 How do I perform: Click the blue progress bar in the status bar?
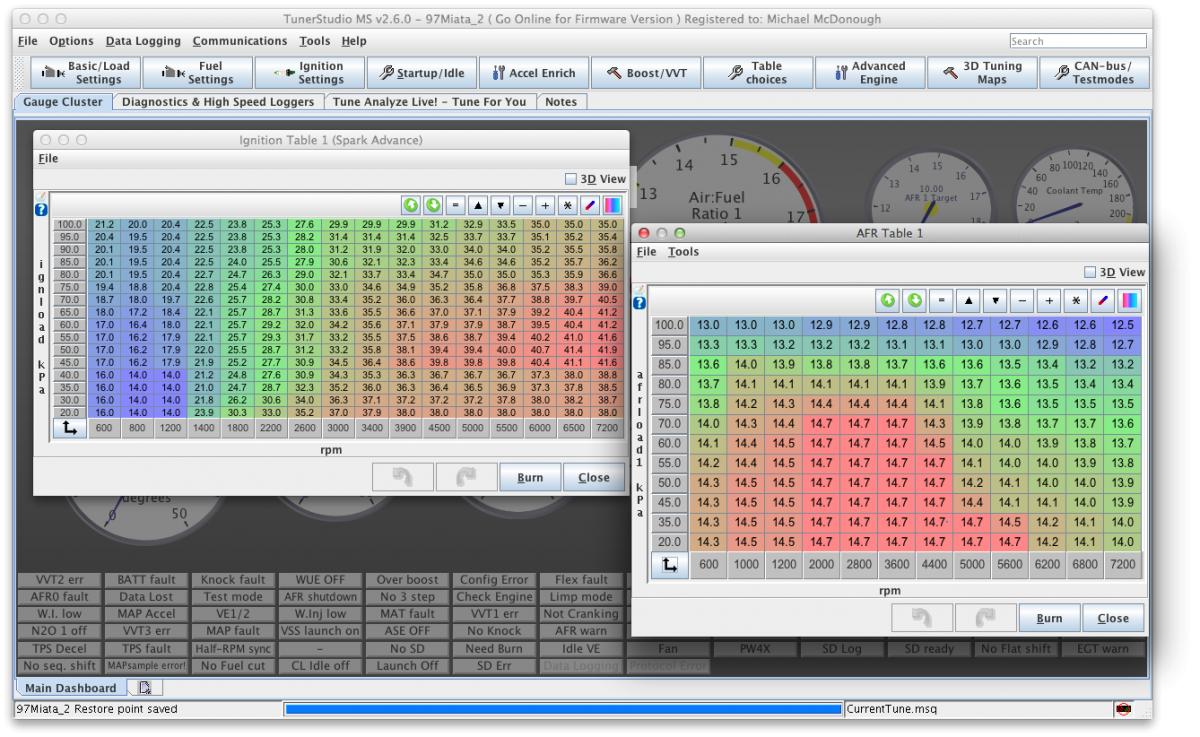tap(562, 709)
